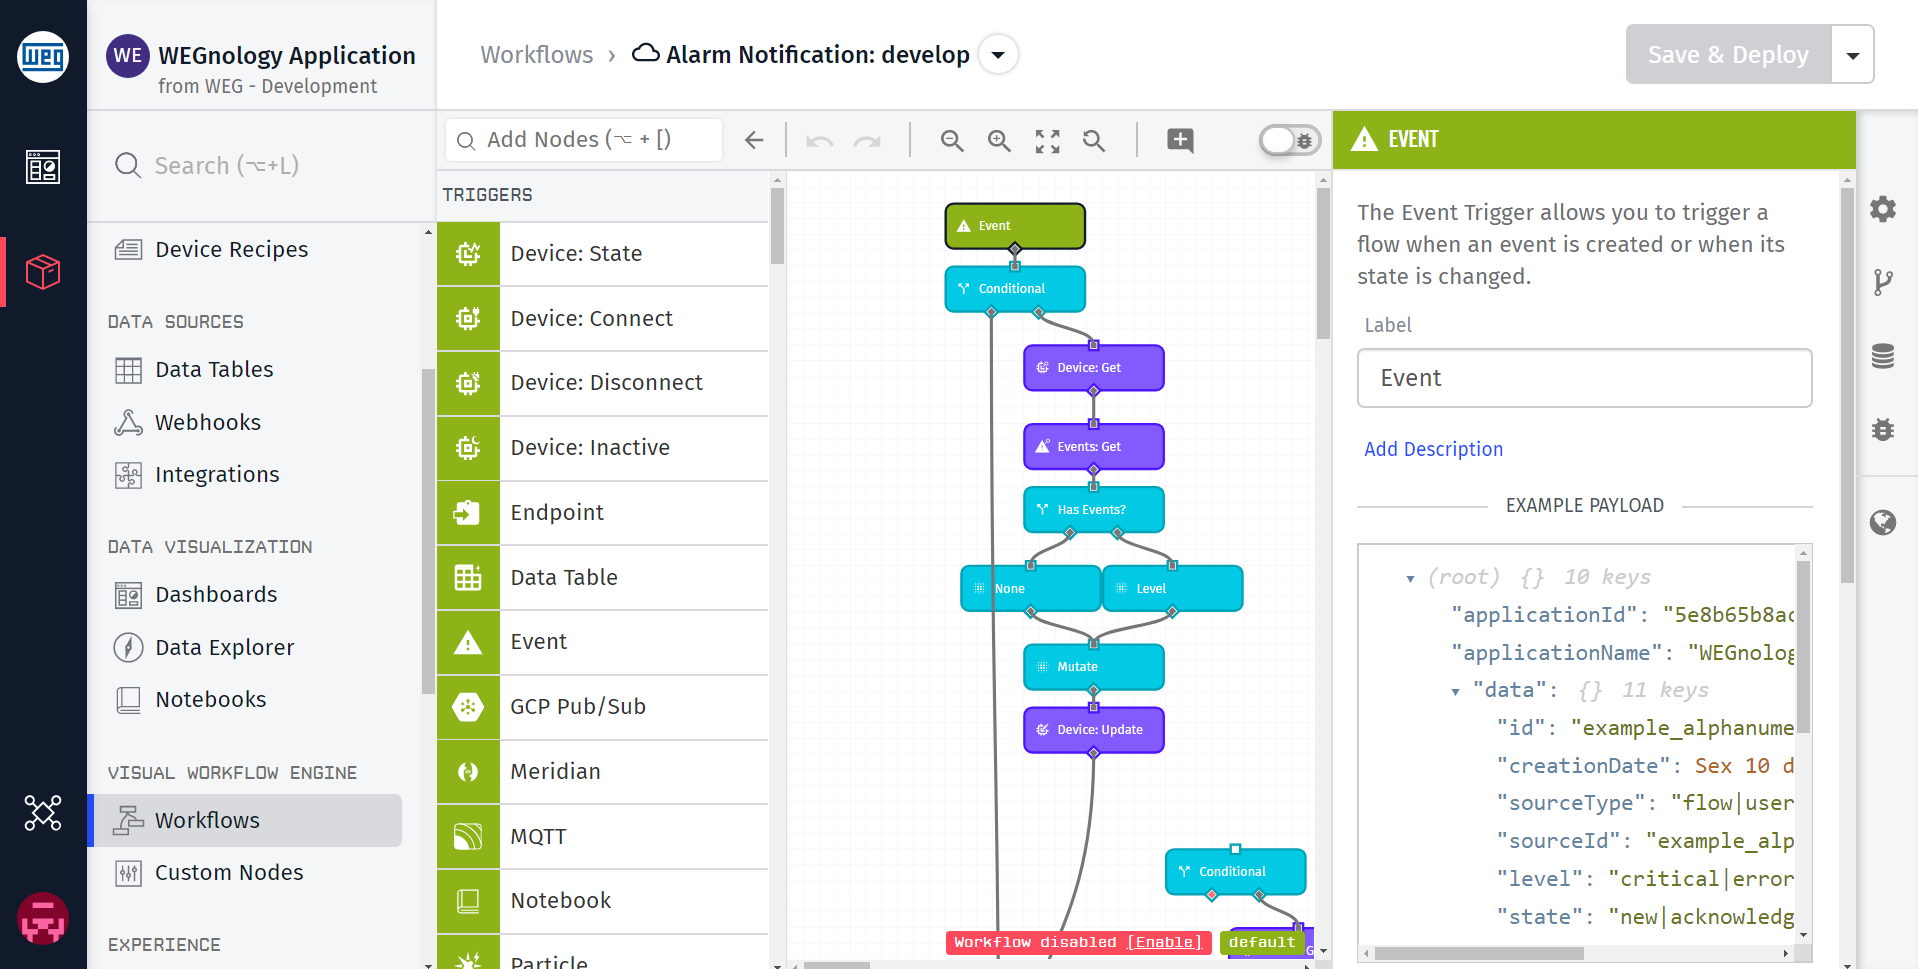
Task: Click the Add Nodes search field
Action: (x=584, y=140)
